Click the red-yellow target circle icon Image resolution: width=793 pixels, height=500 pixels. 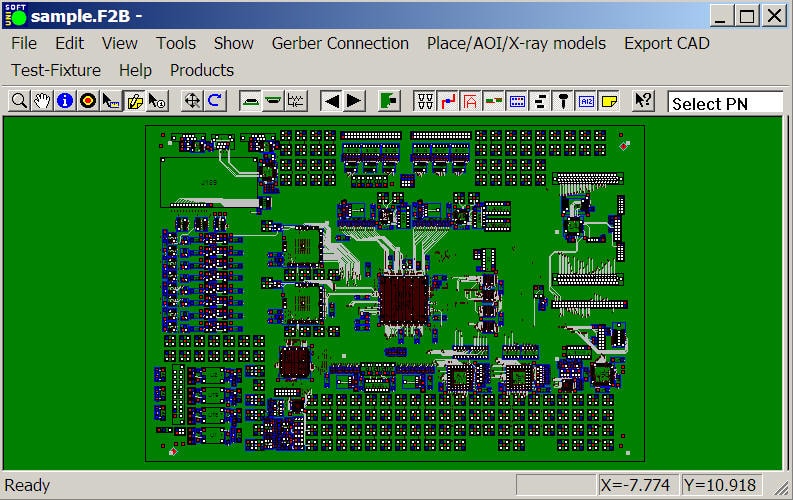(88, 101)
